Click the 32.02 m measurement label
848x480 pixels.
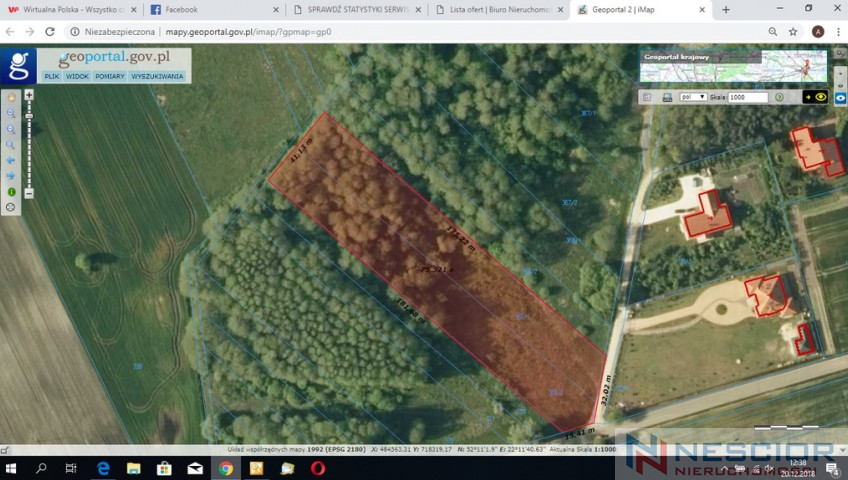(606, 390)
